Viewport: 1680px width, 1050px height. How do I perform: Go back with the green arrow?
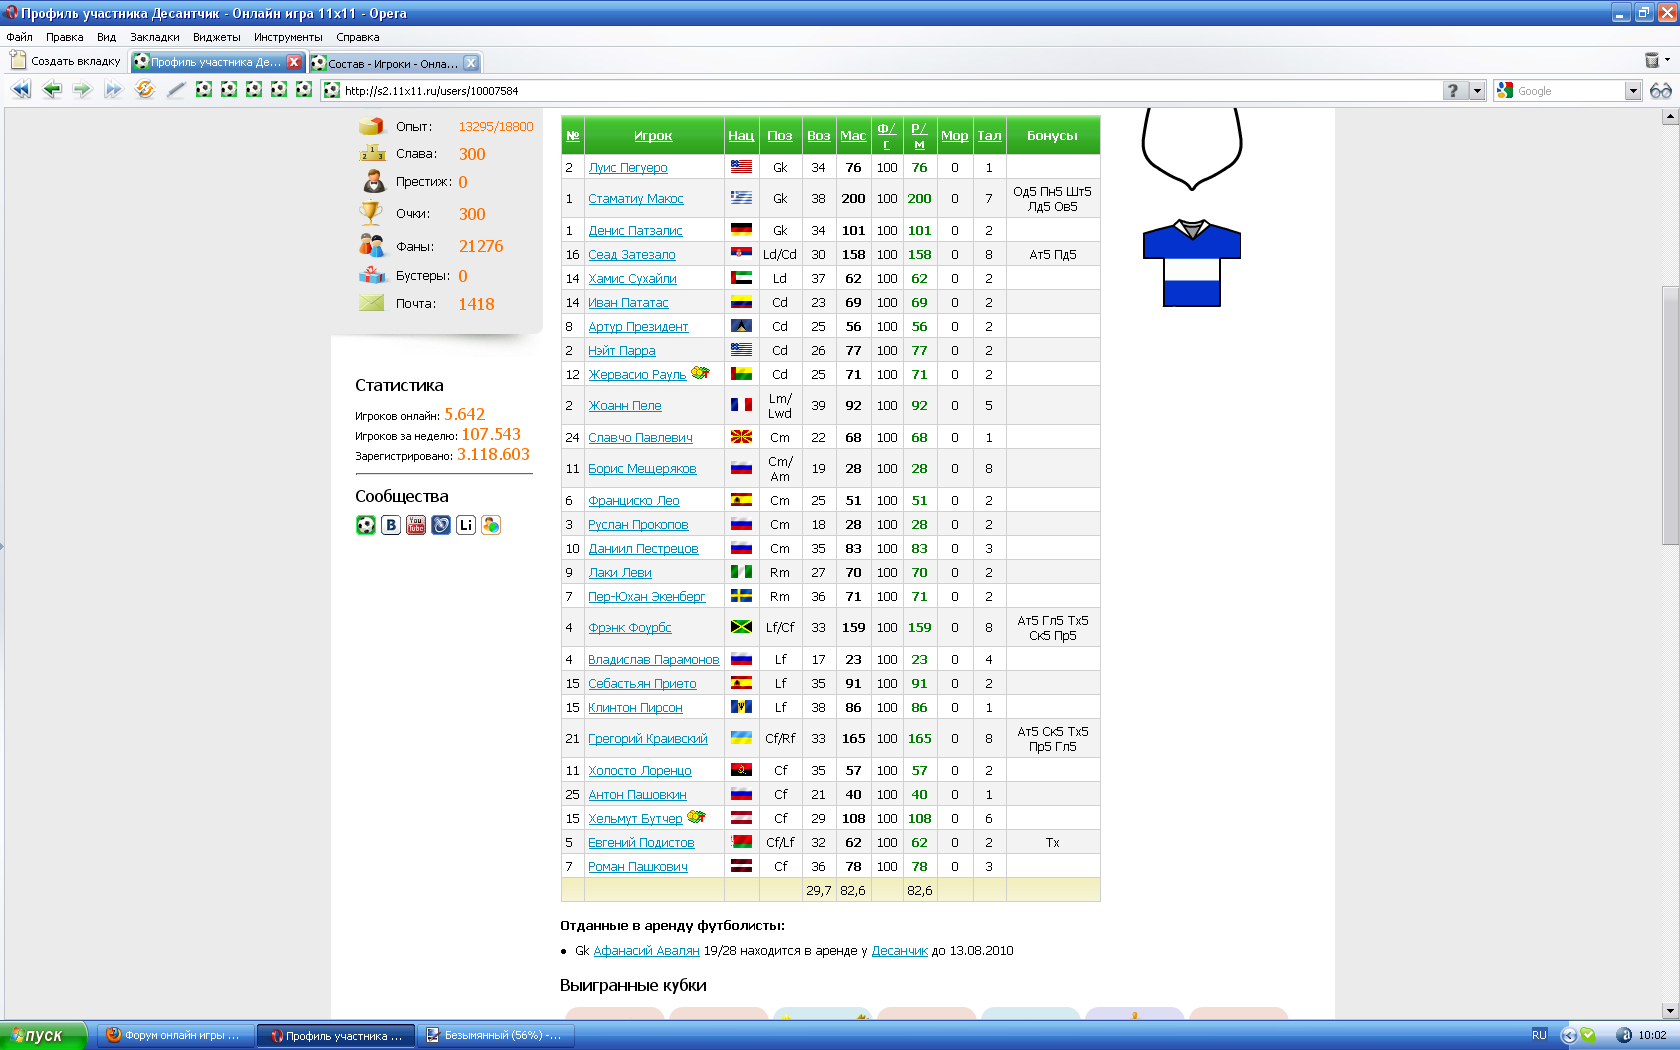tap(52, 90)
